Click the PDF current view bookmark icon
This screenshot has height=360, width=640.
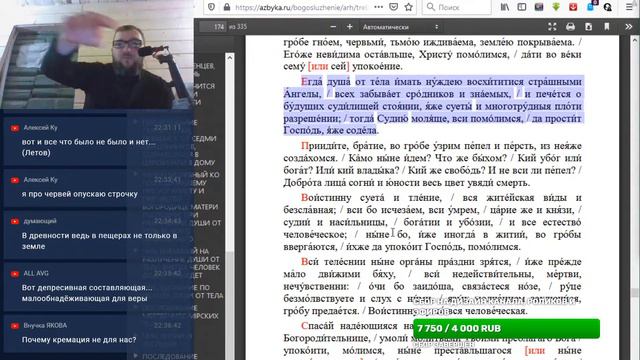tap(607, 27)
